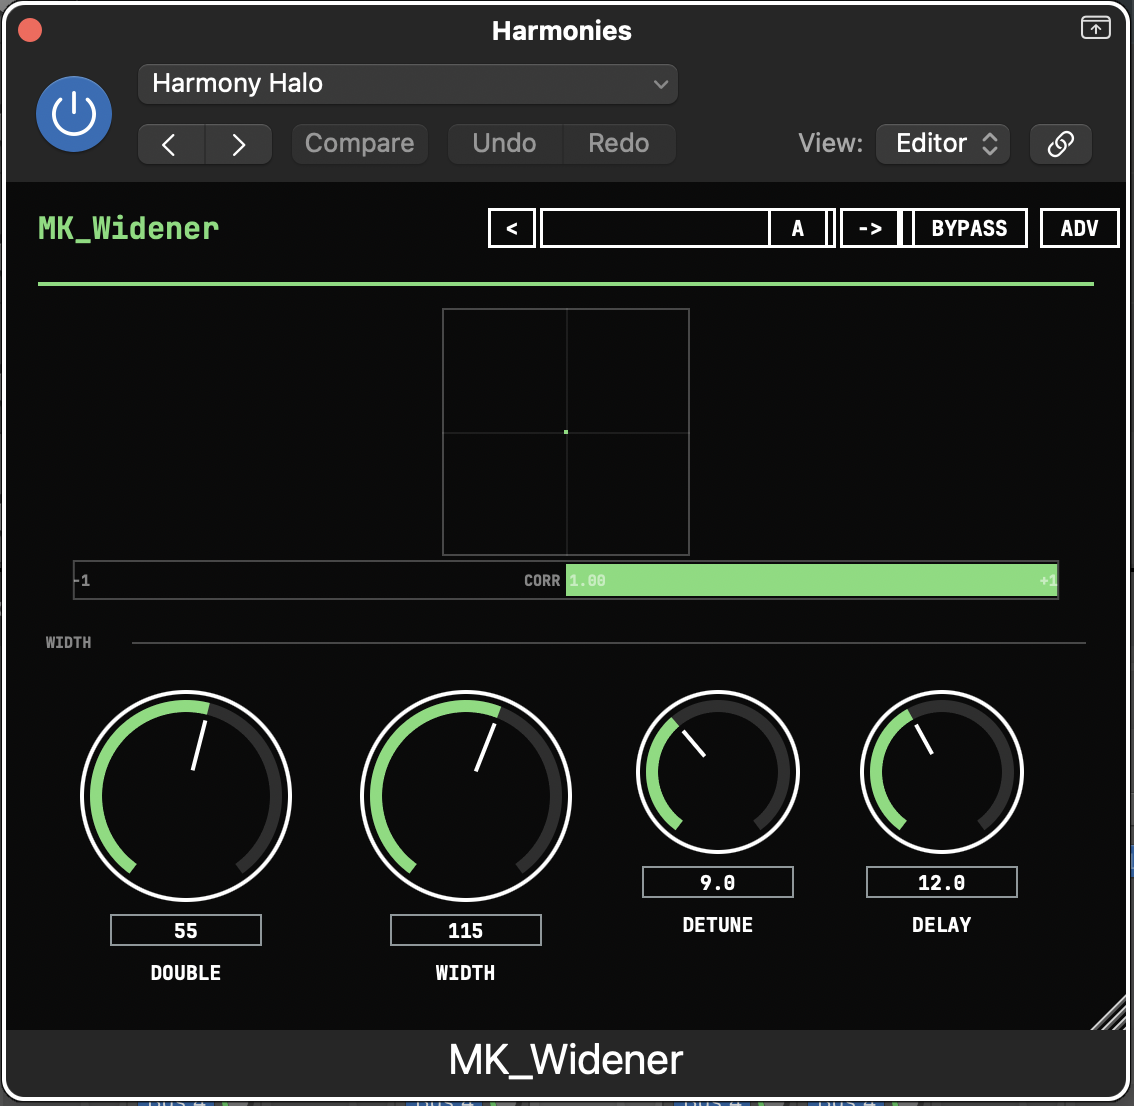Image resolution: width=1134 pixels, height=1106 pixels.
Task: Click the DELAY knob
Action: click(x=942, y=772)
